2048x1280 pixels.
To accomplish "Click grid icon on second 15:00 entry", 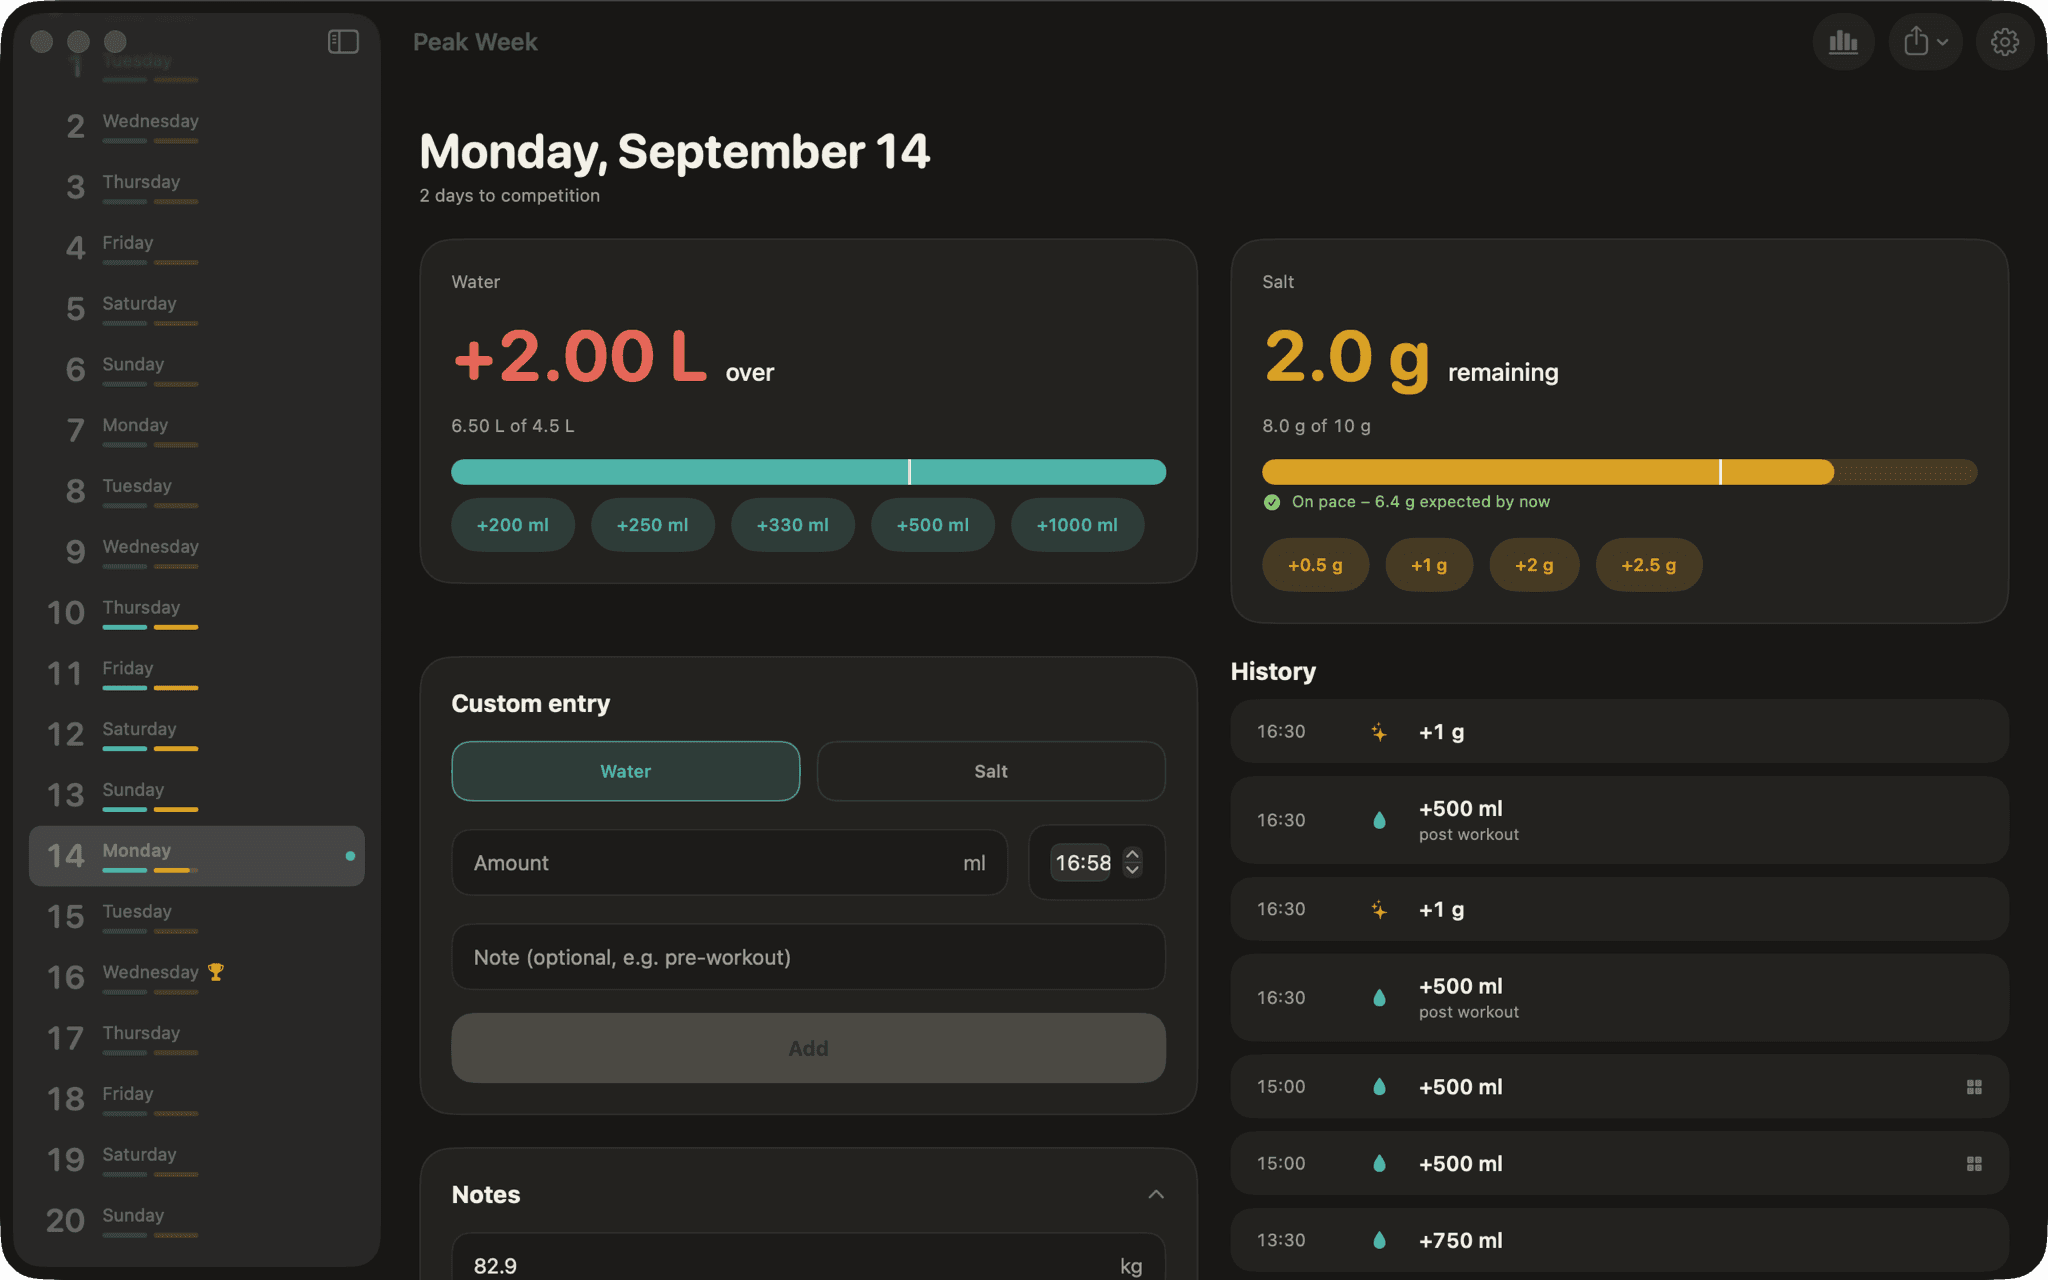I will pos(1974,1164).
